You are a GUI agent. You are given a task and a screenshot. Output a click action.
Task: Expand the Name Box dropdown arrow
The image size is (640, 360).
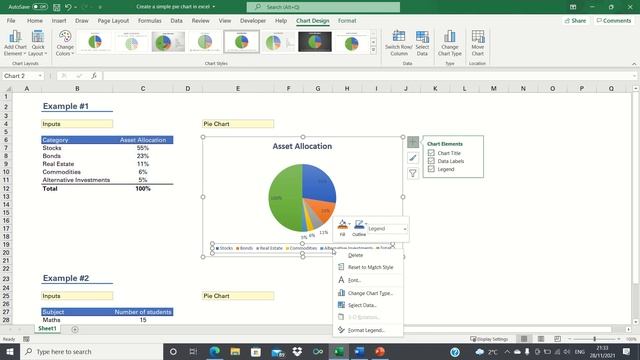click(40, 76)
